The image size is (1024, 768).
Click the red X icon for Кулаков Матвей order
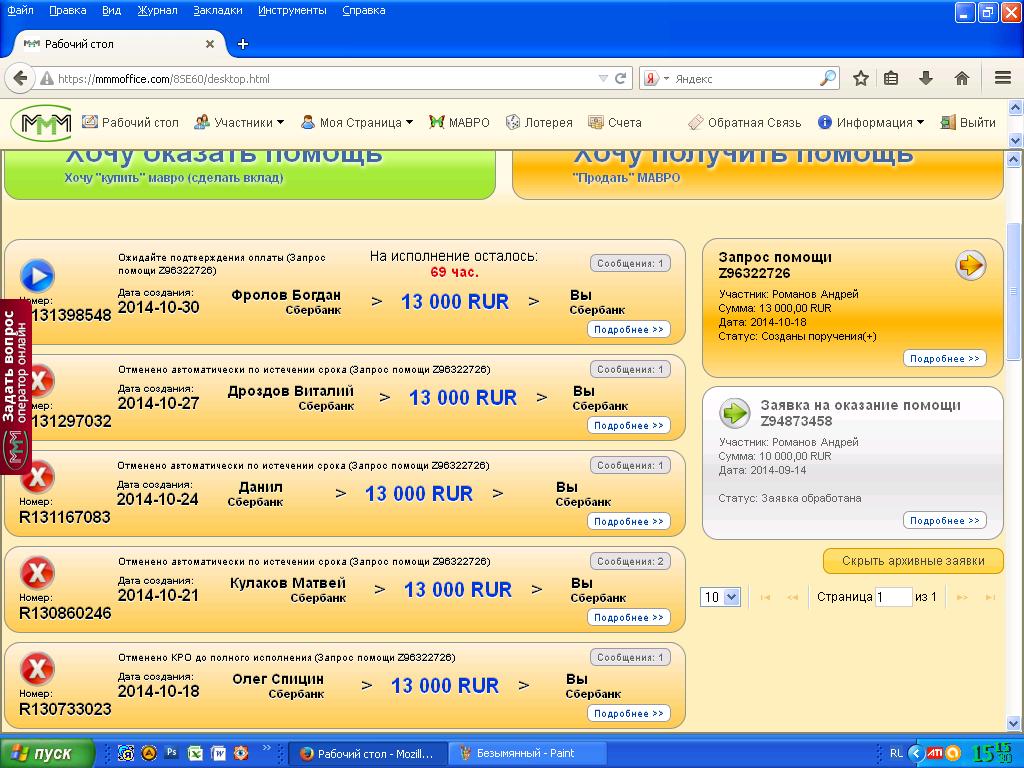coord(37,573)
